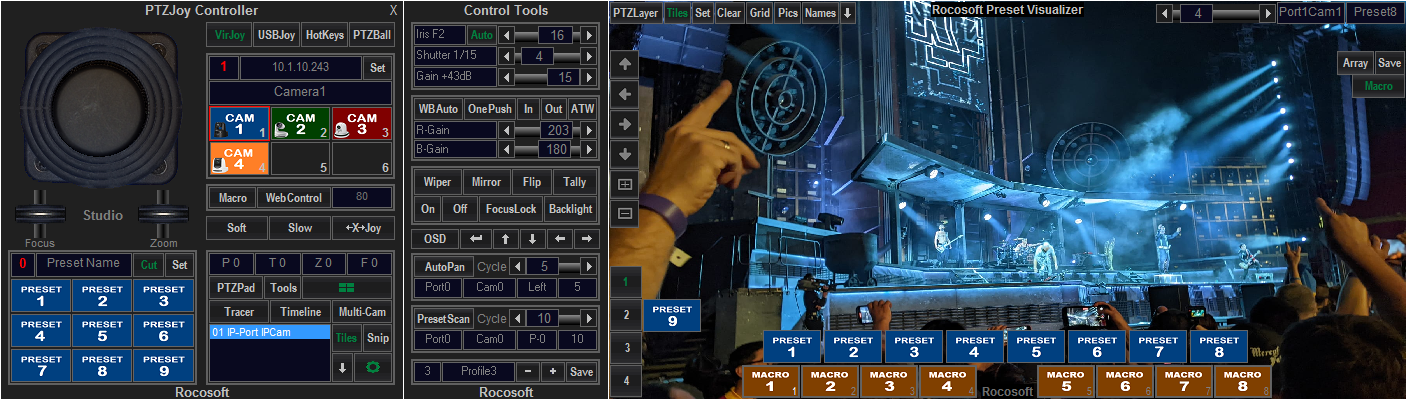Click the plus button beside Profile3
This screenshot has height=400, width=1407.
coord(551,371)
